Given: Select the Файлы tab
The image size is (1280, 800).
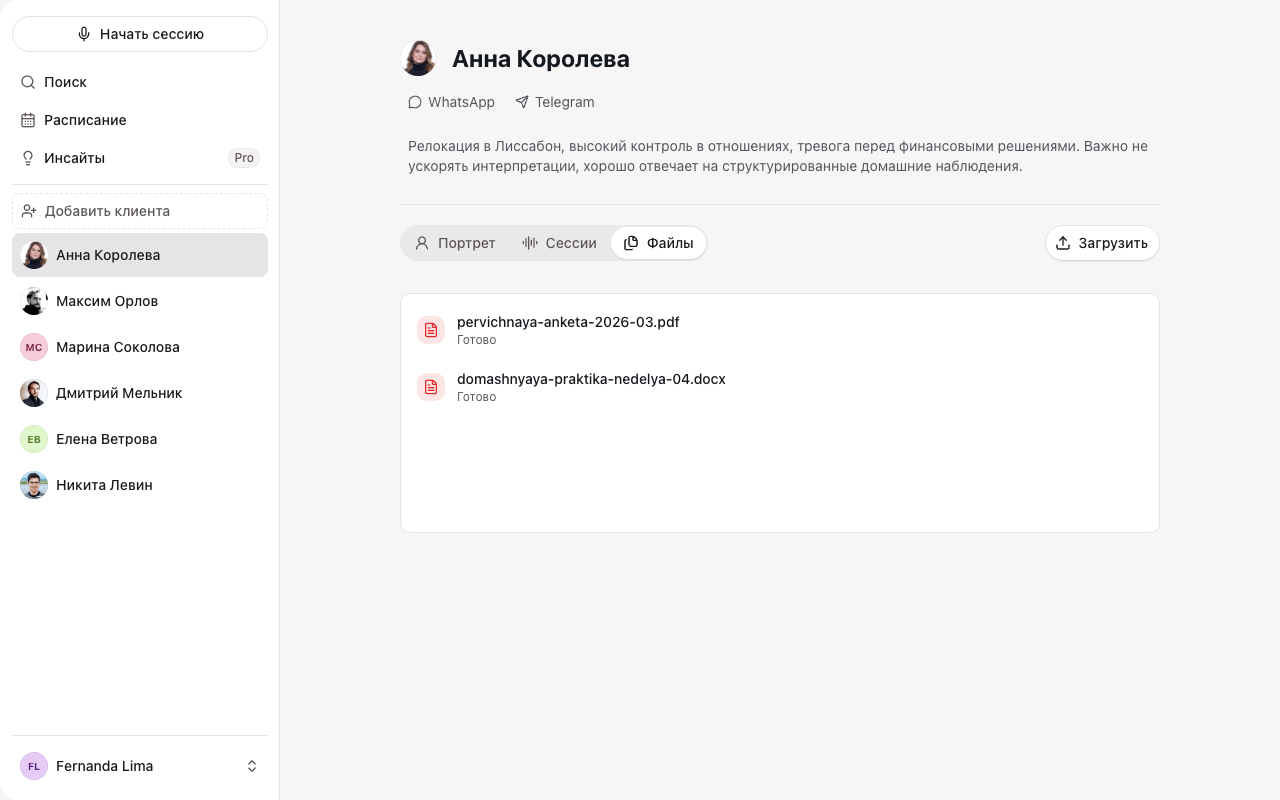Looking at the screenshot, I should (x=658, y=243).
